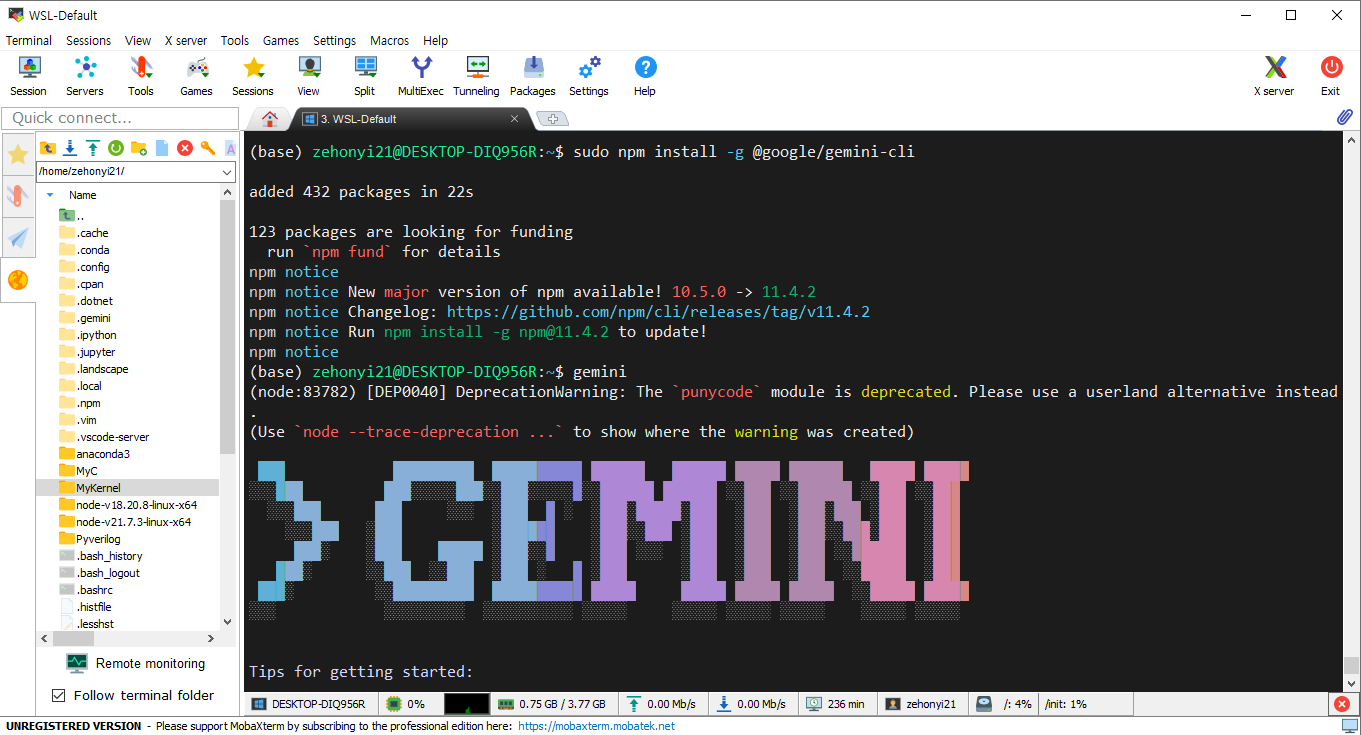Expand the remote path dropdown

point(227,172)
